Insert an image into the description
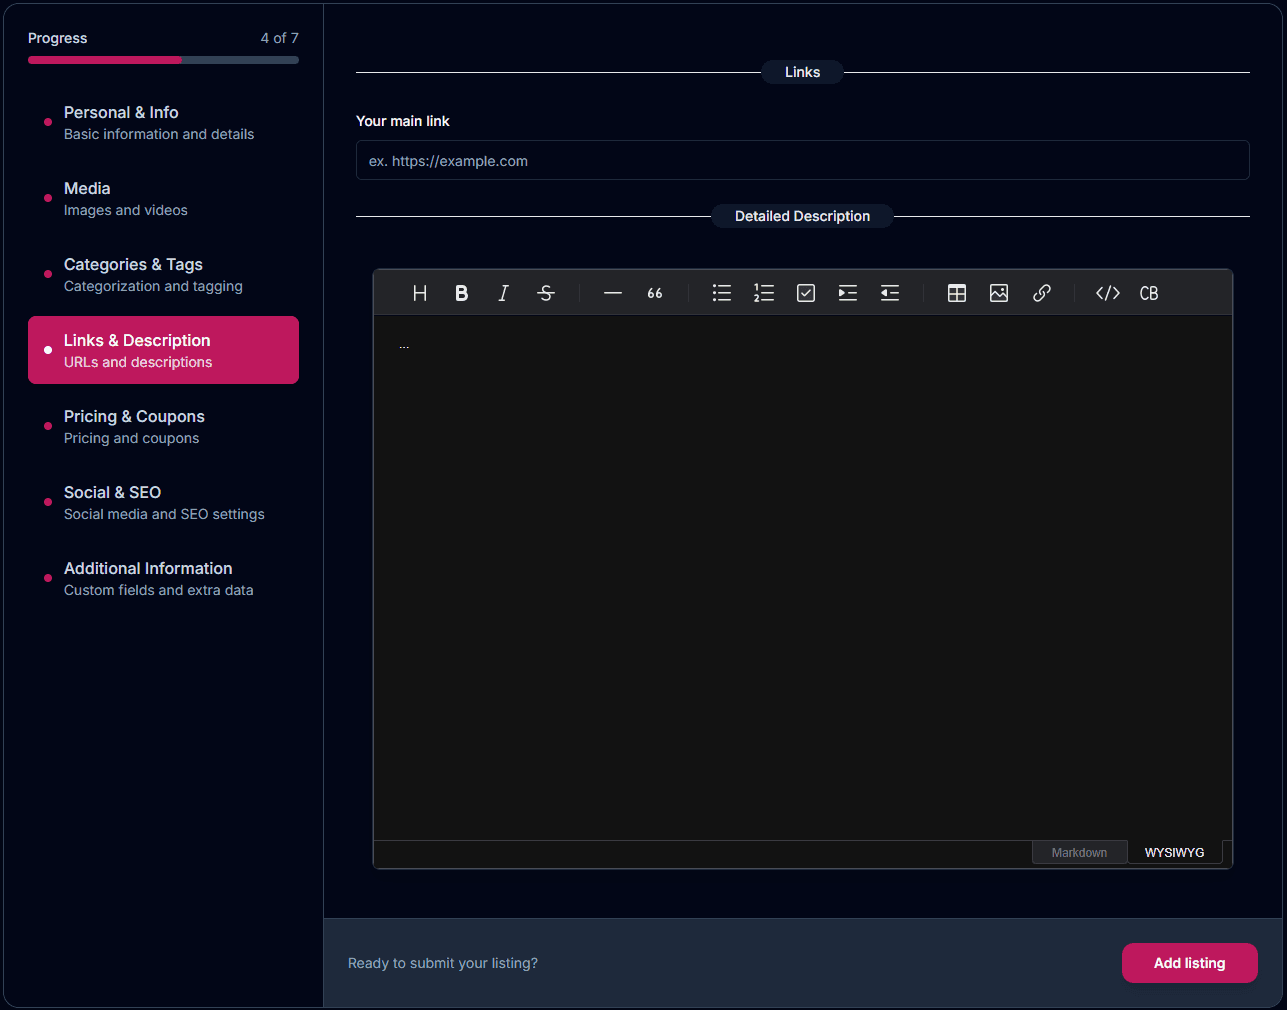The image size is (1287, 1010). [999, 293]
